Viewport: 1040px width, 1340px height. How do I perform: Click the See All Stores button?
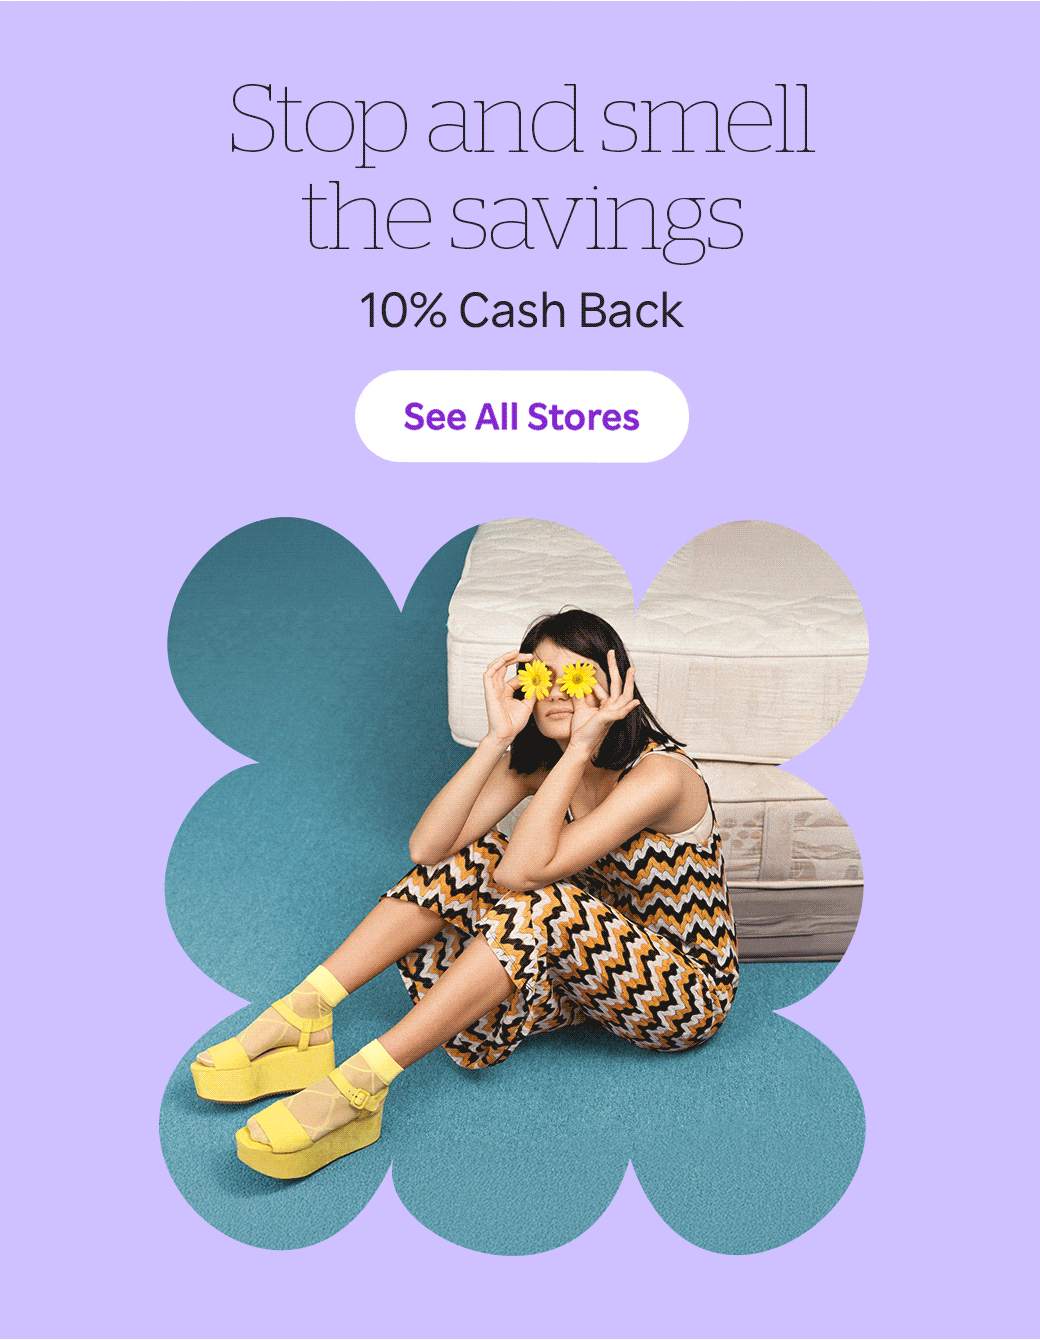pyautogui.click(x=521, y=416)
